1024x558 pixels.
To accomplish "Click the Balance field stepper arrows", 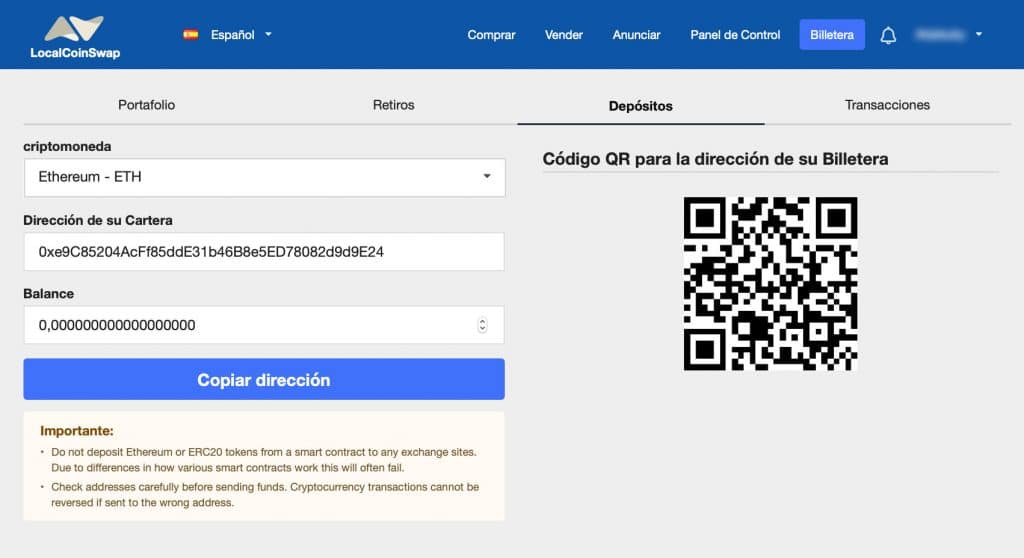I will pos(482,325).
